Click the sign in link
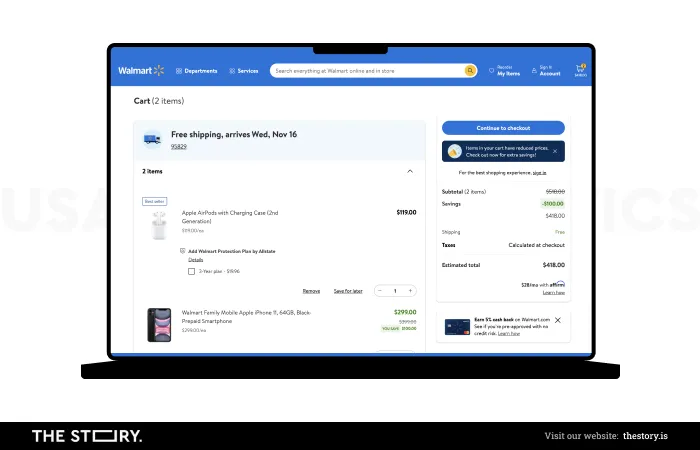The image size is (700, 450). click(x=539, y=173)
